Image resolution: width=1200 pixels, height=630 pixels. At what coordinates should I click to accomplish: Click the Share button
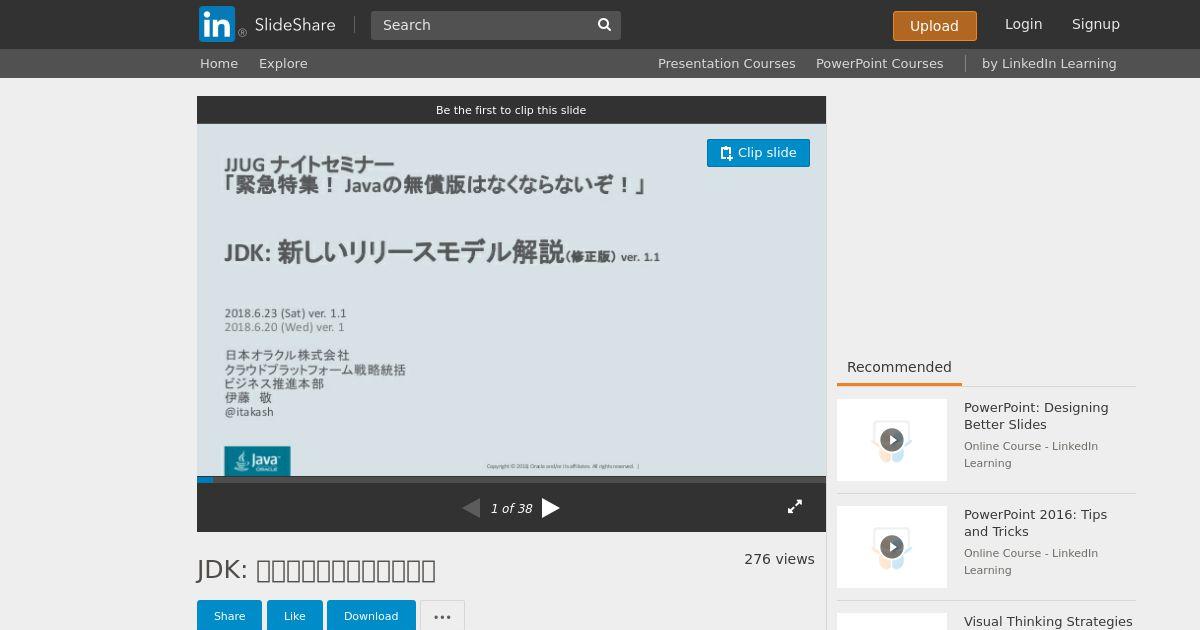tap(229, 616)
